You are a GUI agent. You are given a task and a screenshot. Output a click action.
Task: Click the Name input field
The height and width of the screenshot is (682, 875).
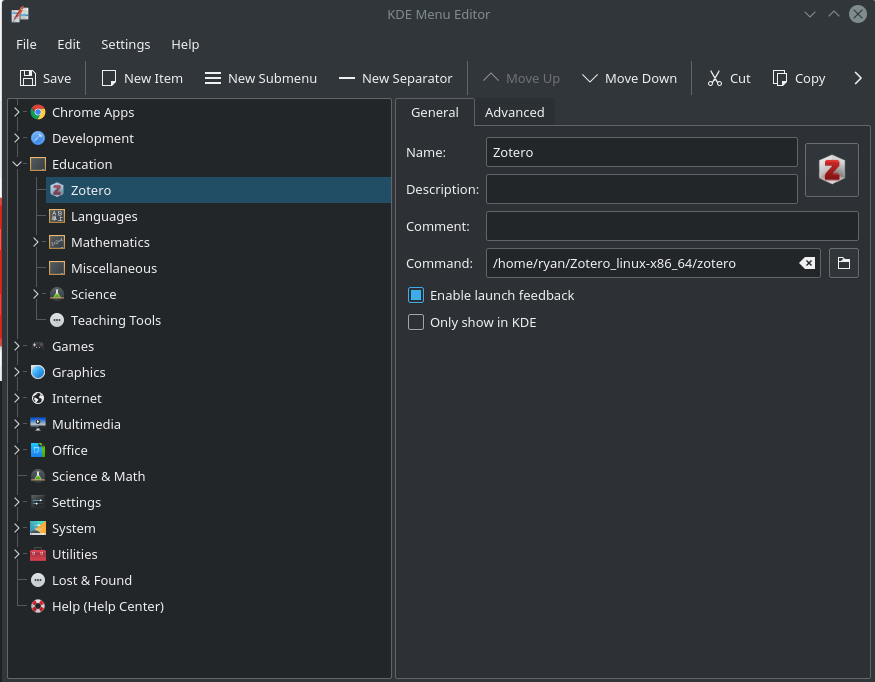[x=641, y=152]
